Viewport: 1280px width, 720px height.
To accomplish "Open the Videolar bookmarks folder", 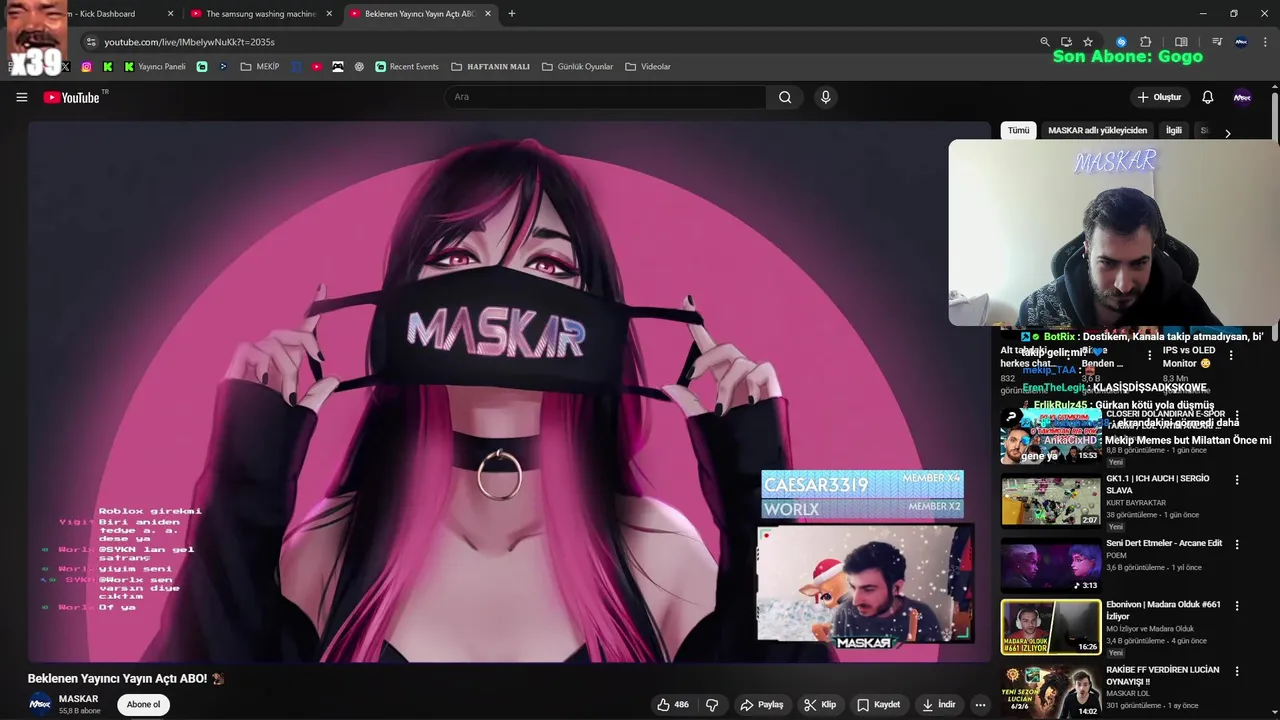I will pos(648,67).
